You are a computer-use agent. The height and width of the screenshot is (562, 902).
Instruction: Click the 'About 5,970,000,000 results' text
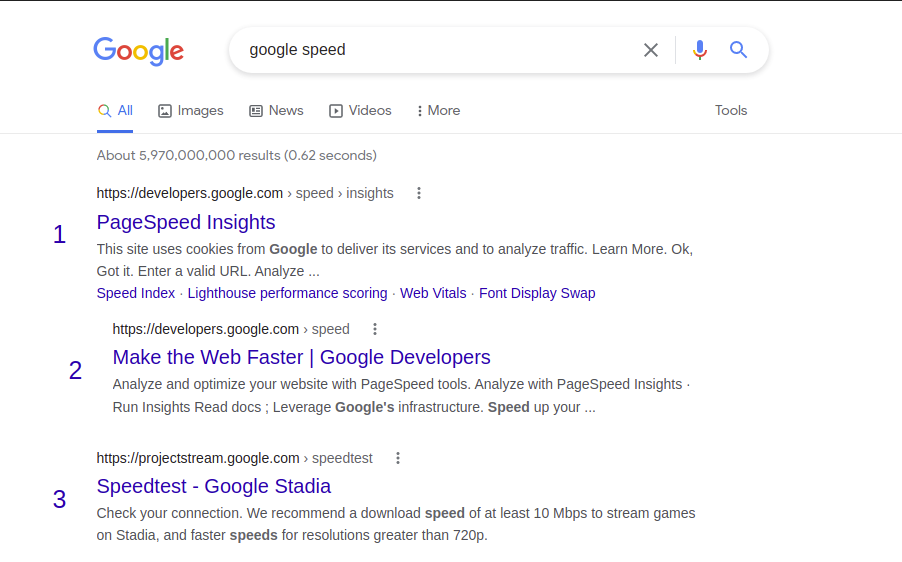pos(236,155)
